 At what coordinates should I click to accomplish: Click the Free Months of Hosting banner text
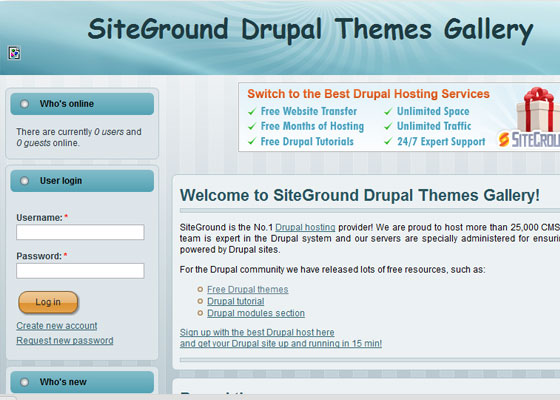[x=312, y=126]
